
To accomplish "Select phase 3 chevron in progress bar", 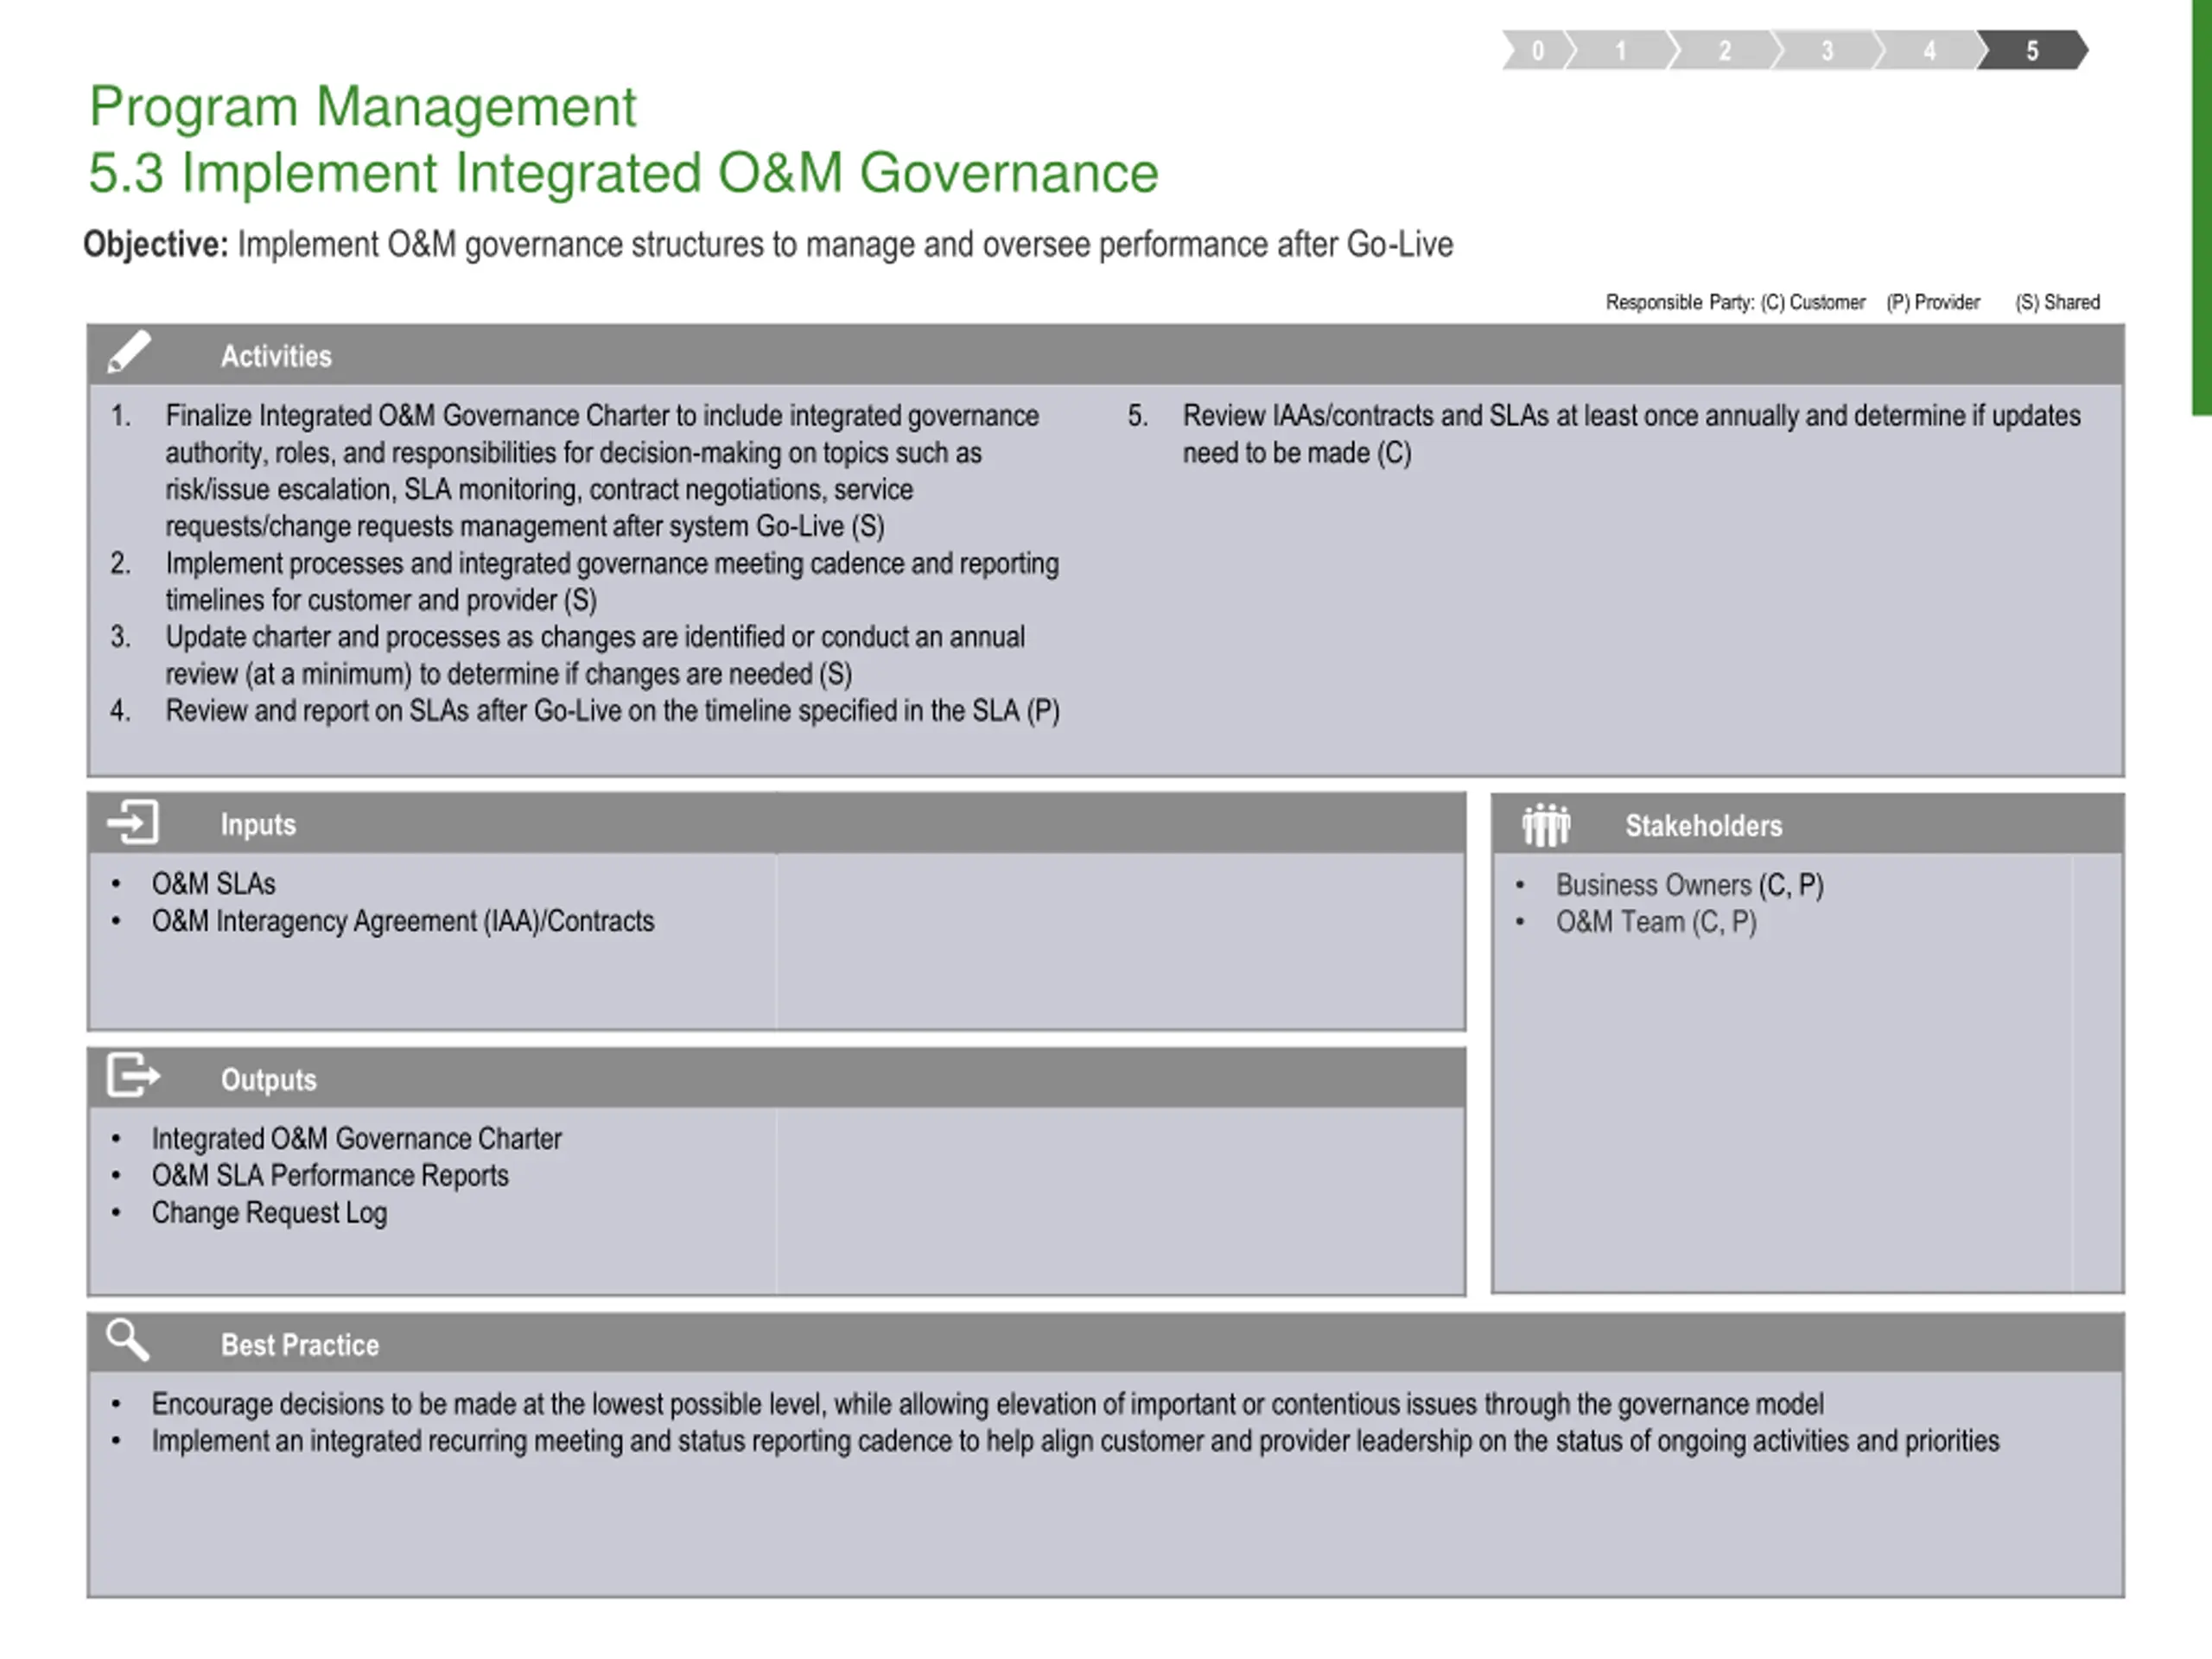I will coord(1828,50).
